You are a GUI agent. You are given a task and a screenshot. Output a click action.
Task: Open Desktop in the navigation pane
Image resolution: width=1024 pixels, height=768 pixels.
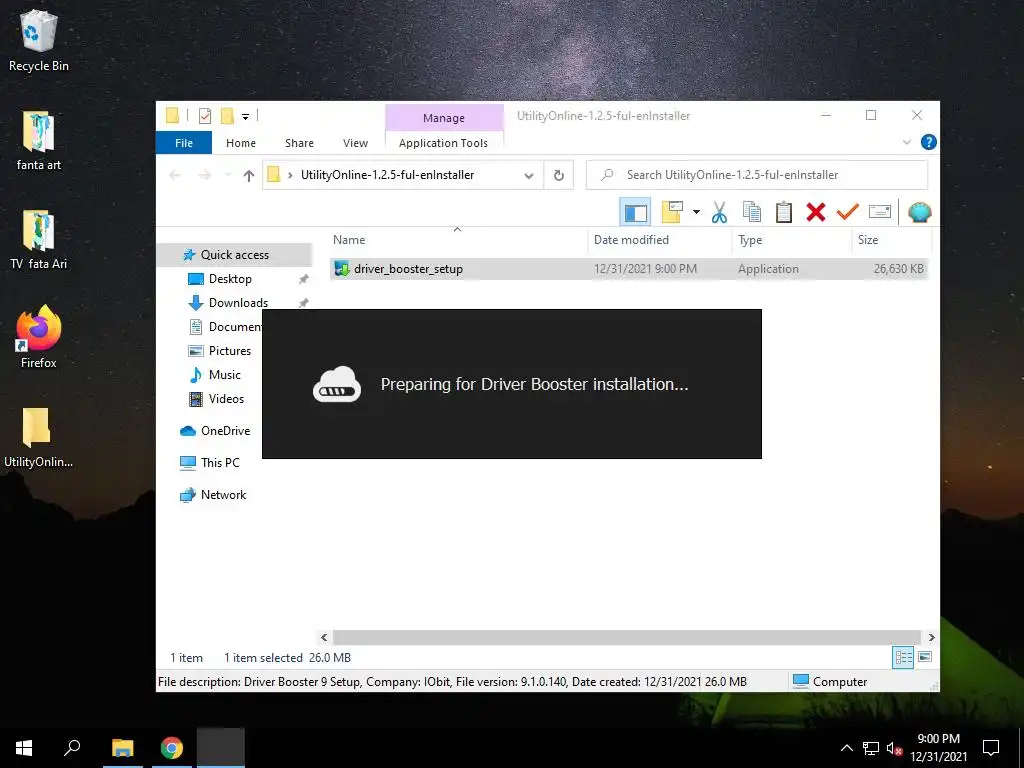coord(230,279)
